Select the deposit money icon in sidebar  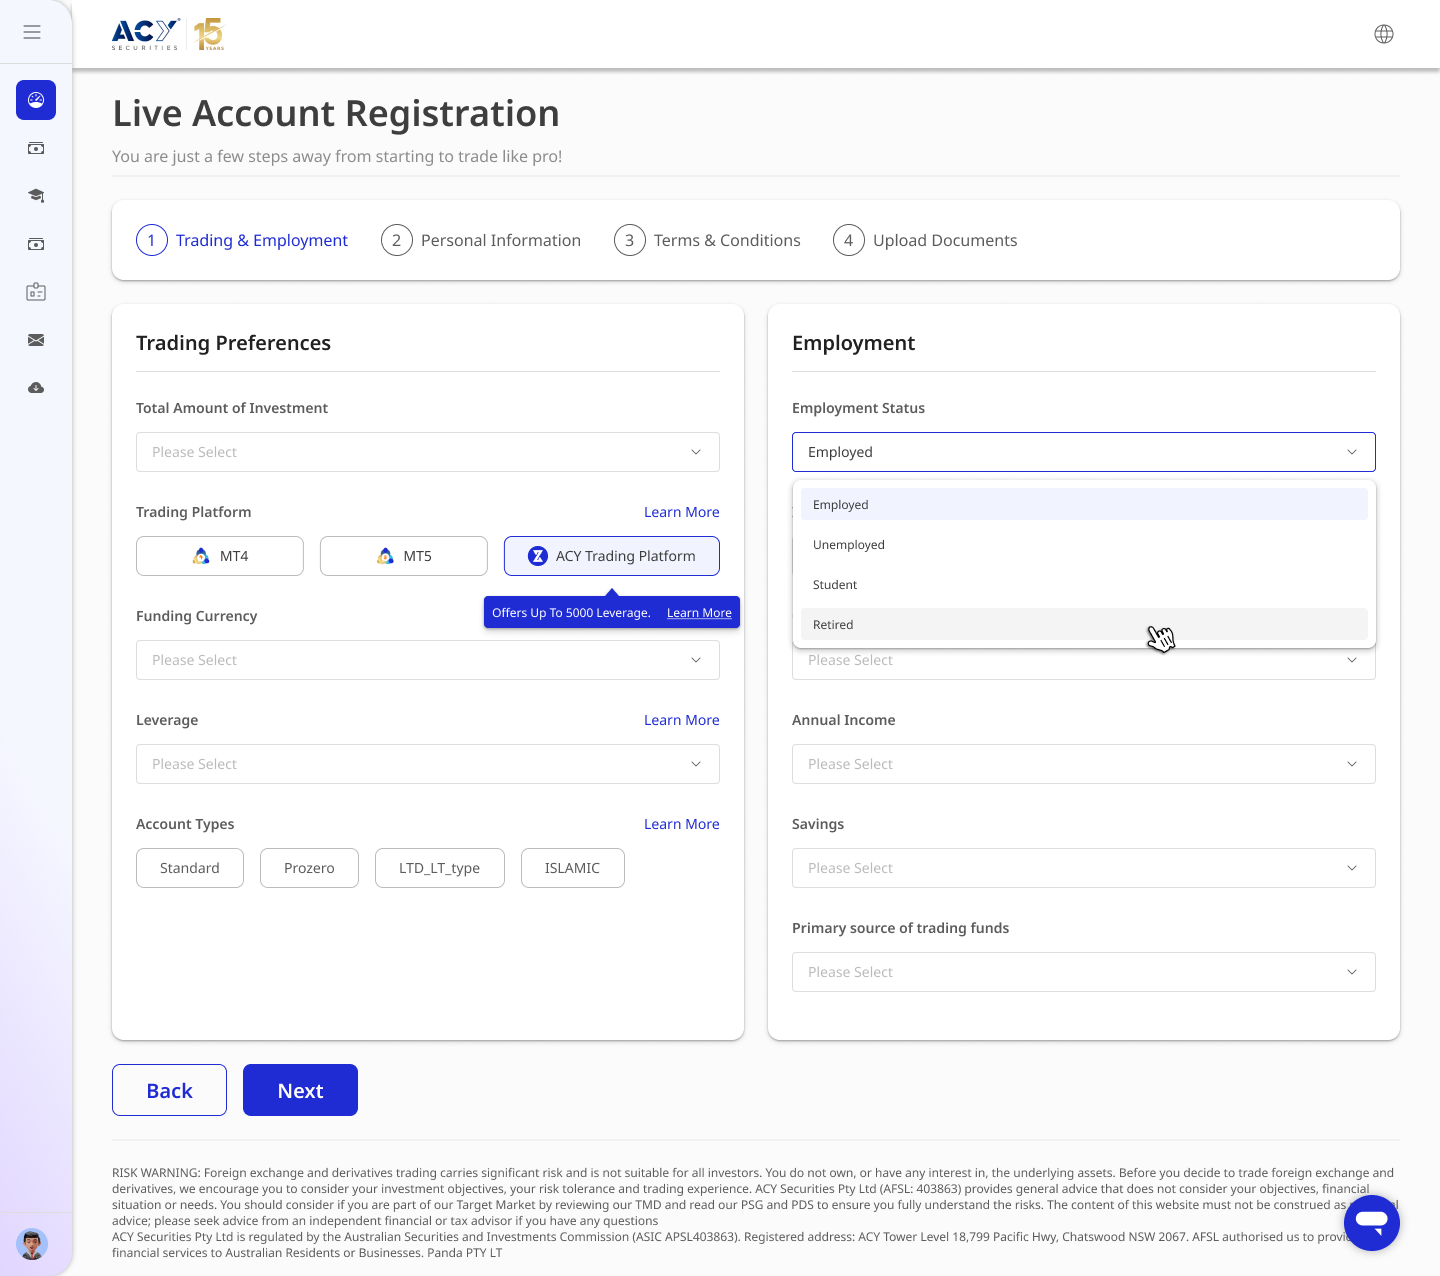(x=35, y=148)
